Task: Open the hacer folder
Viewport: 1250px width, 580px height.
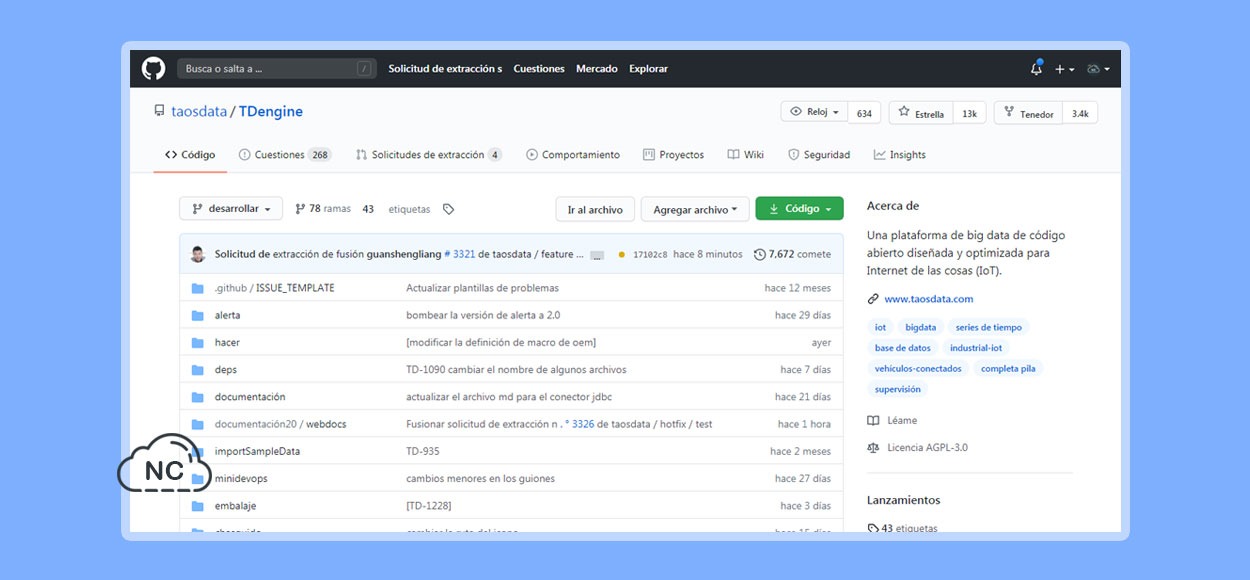Action: (x=227, y=342)
